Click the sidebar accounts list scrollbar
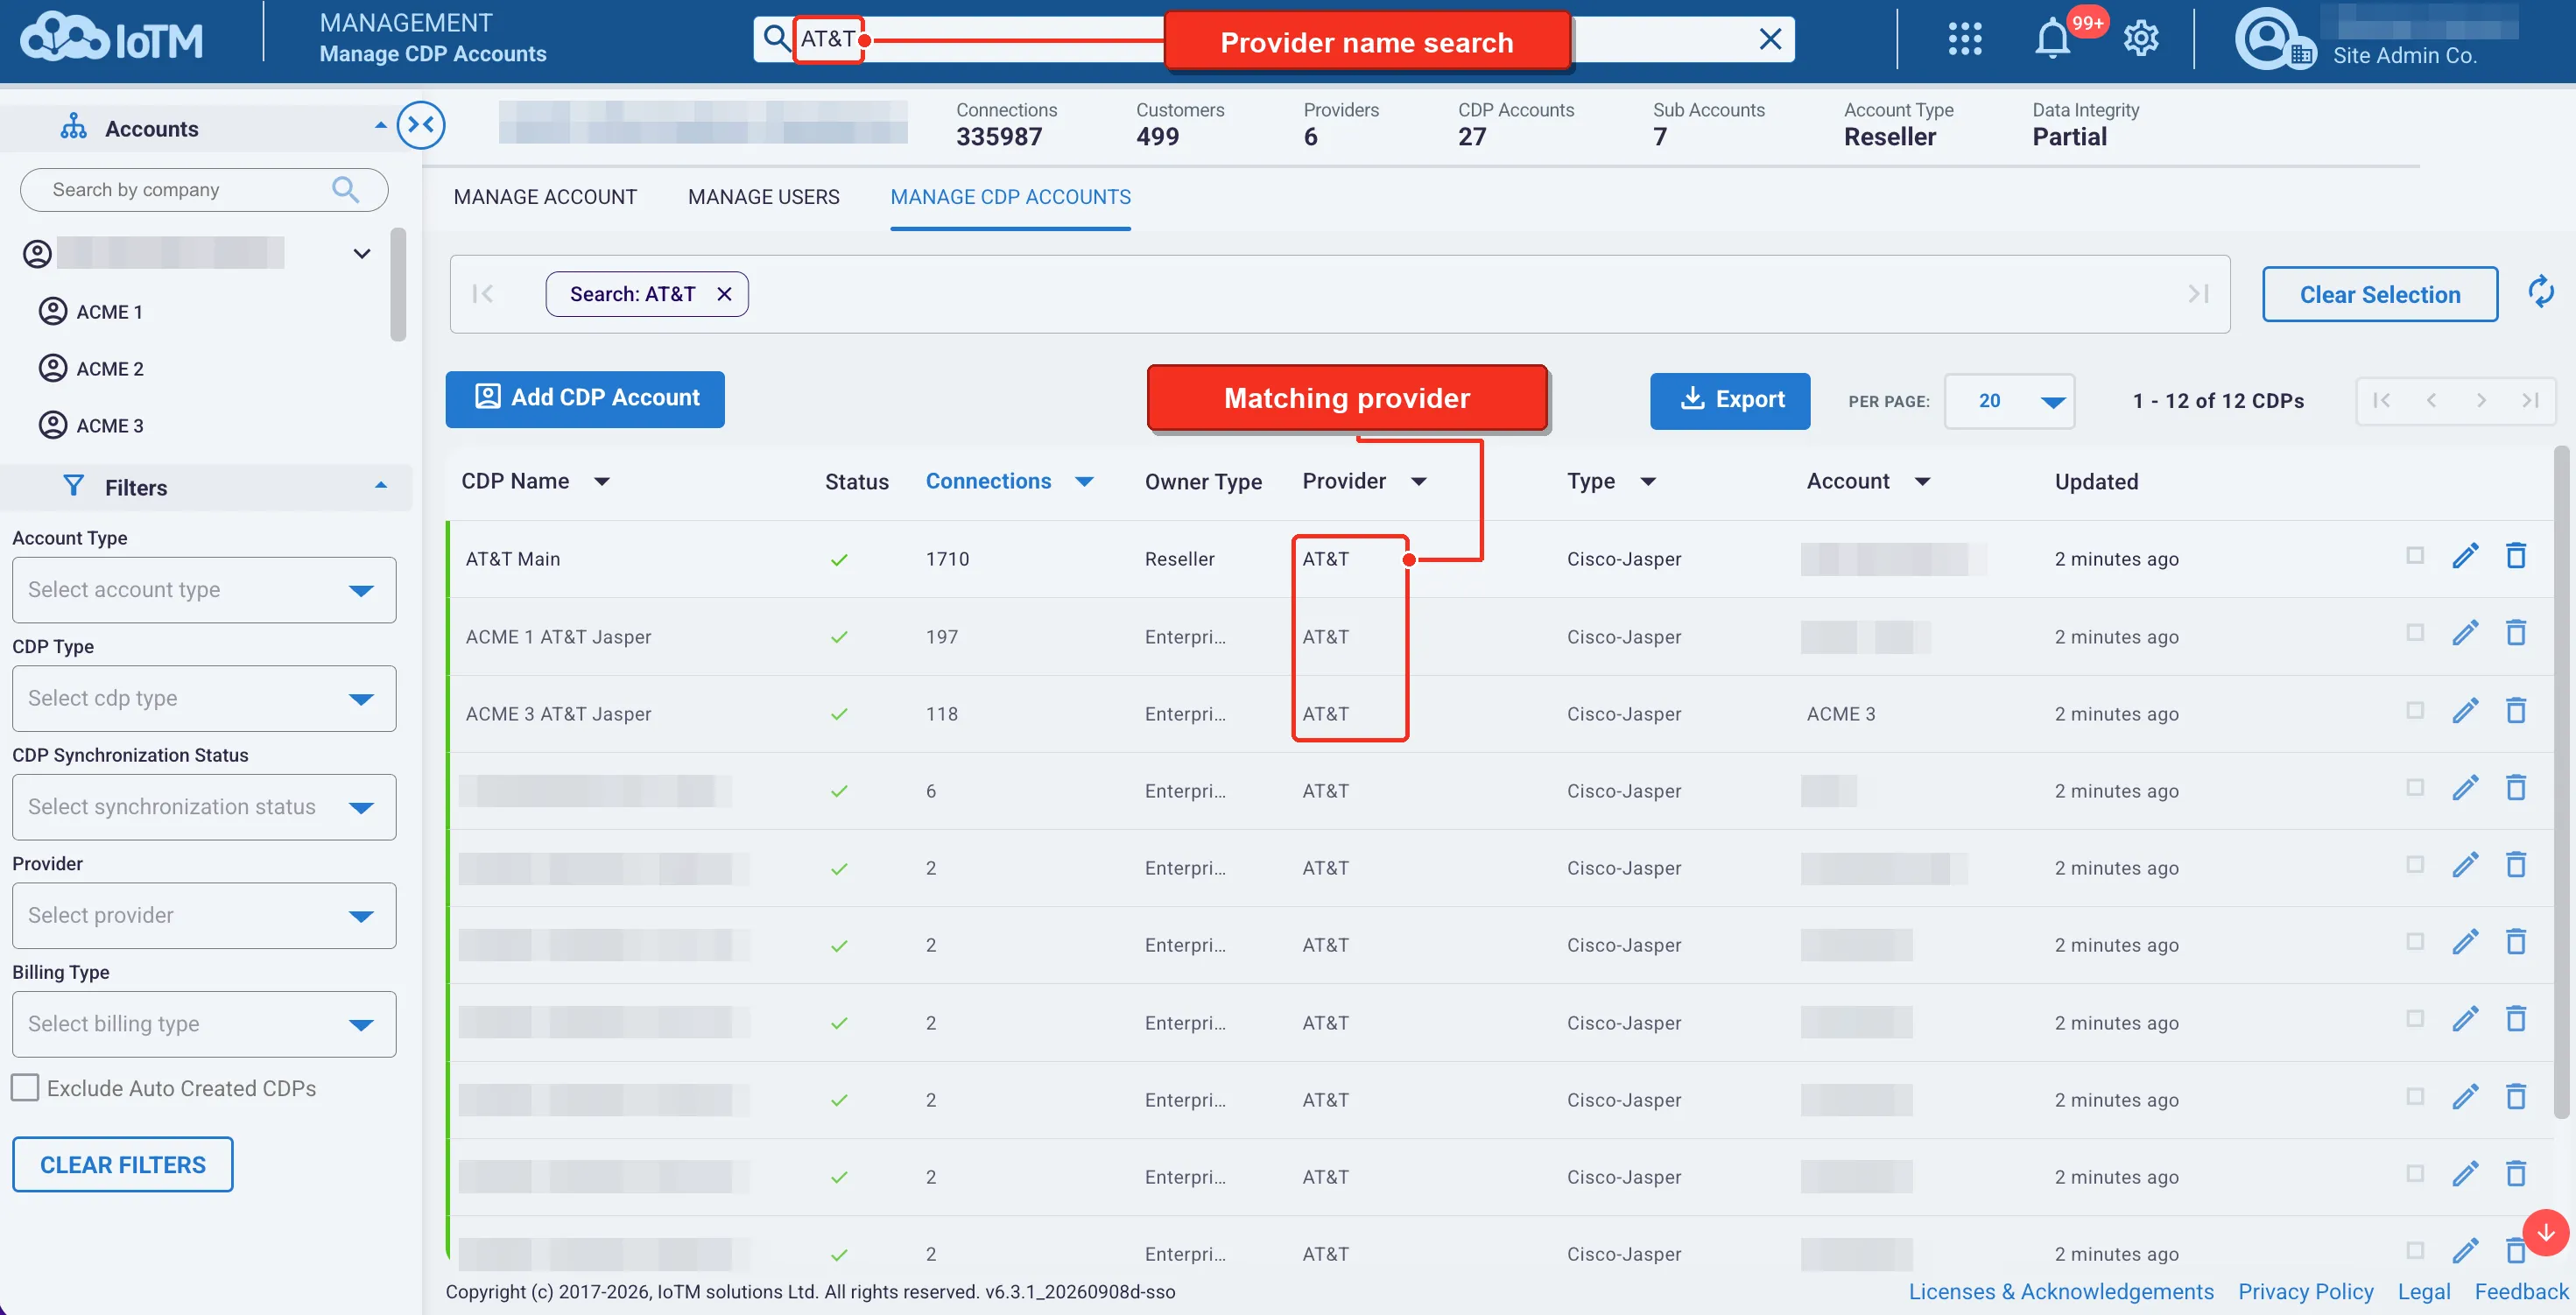 pos(398,285)
